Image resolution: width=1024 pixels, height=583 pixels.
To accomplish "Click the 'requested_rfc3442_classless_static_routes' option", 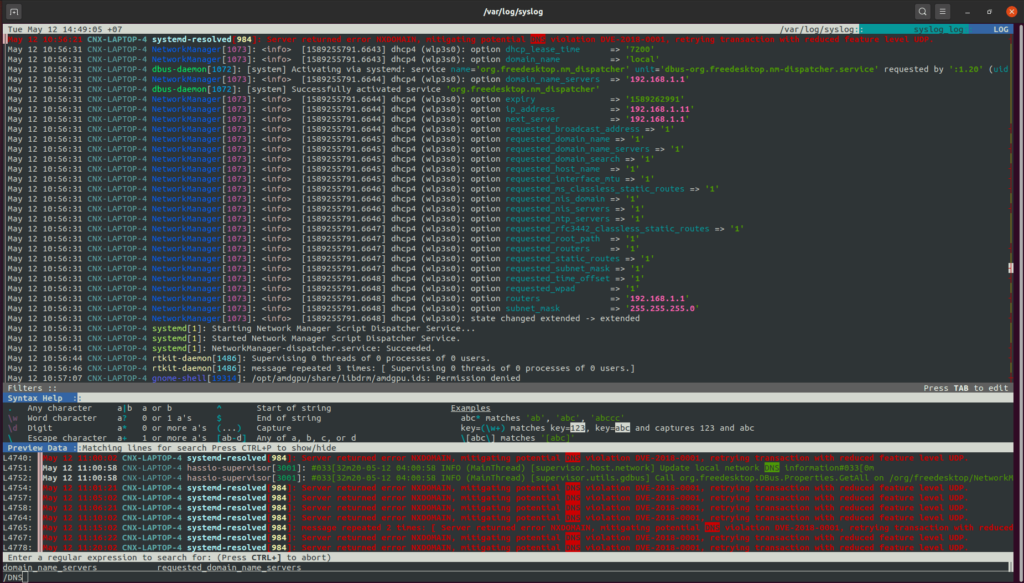I will point(607,228).
